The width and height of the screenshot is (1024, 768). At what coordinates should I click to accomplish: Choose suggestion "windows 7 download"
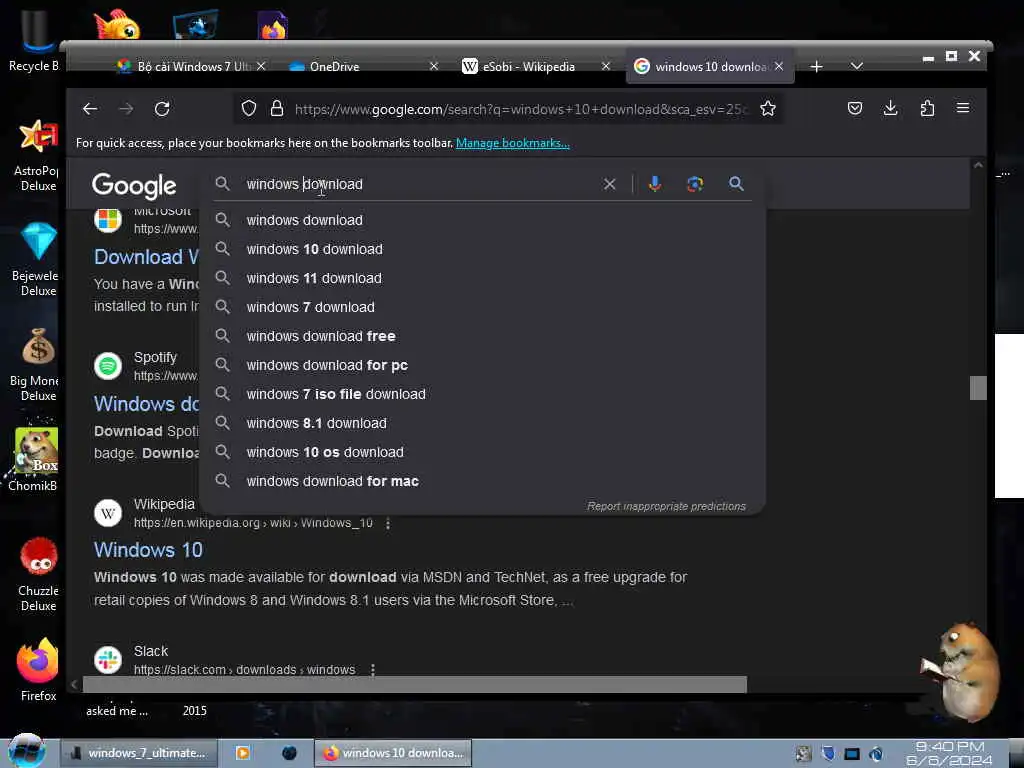(x=483, y=307)
